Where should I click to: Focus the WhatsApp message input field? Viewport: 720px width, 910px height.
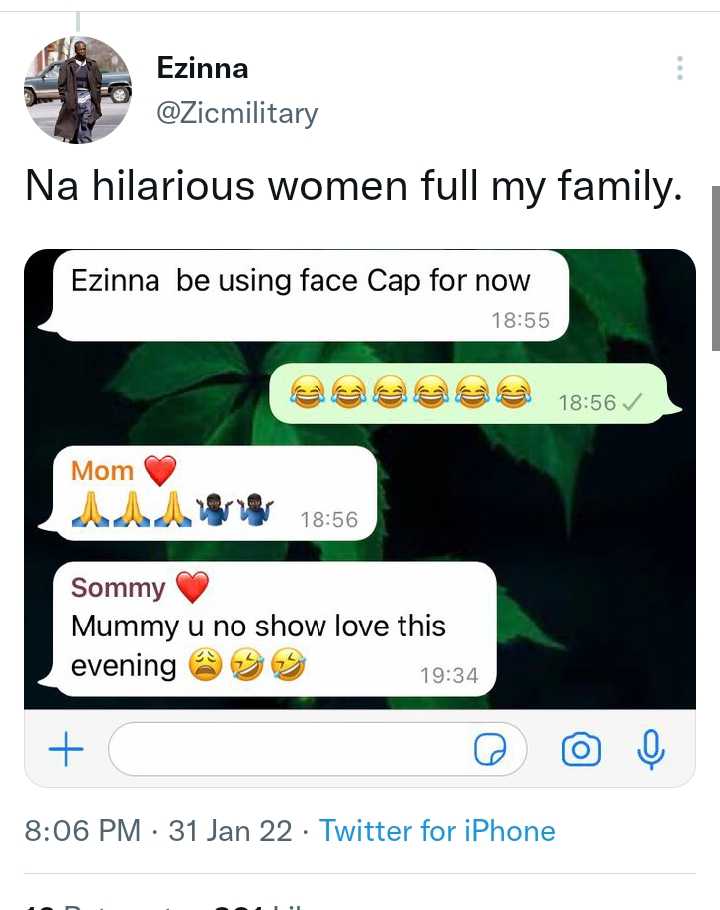point(290,749)
